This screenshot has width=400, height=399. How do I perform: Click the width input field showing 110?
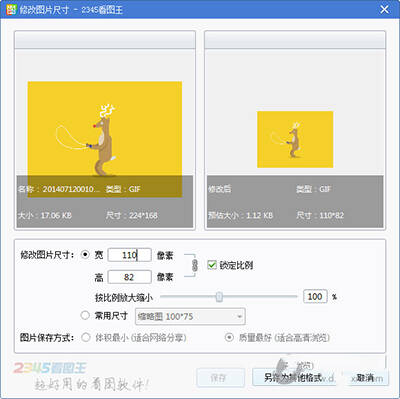coord(130,255)
